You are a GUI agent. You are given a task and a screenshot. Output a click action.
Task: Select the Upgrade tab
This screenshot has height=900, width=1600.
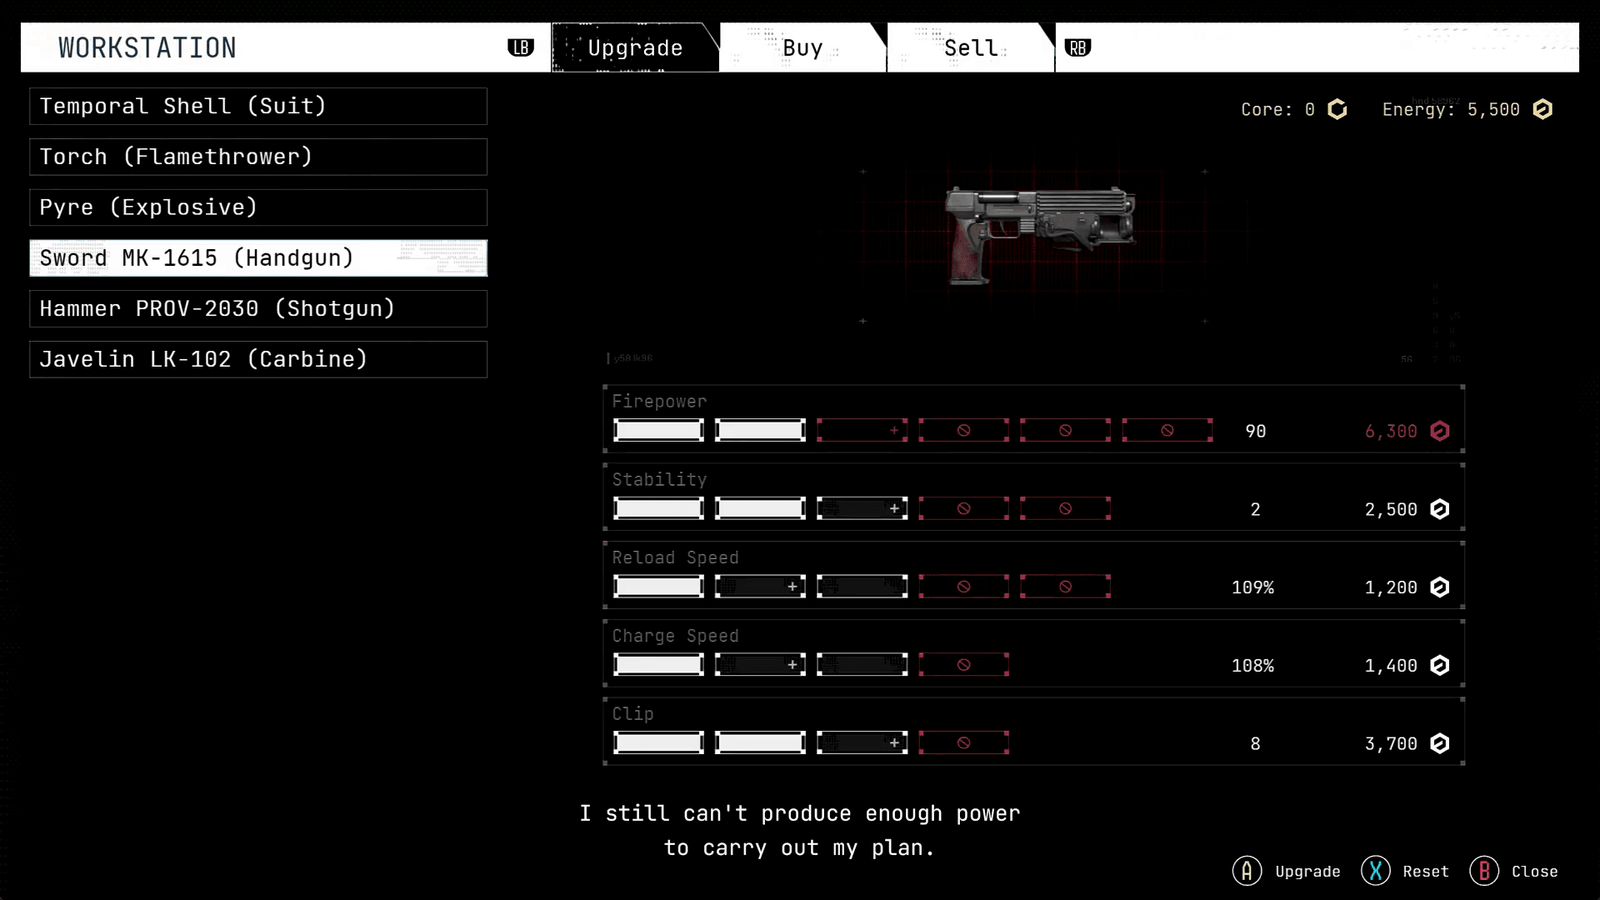tap(635, 48)
